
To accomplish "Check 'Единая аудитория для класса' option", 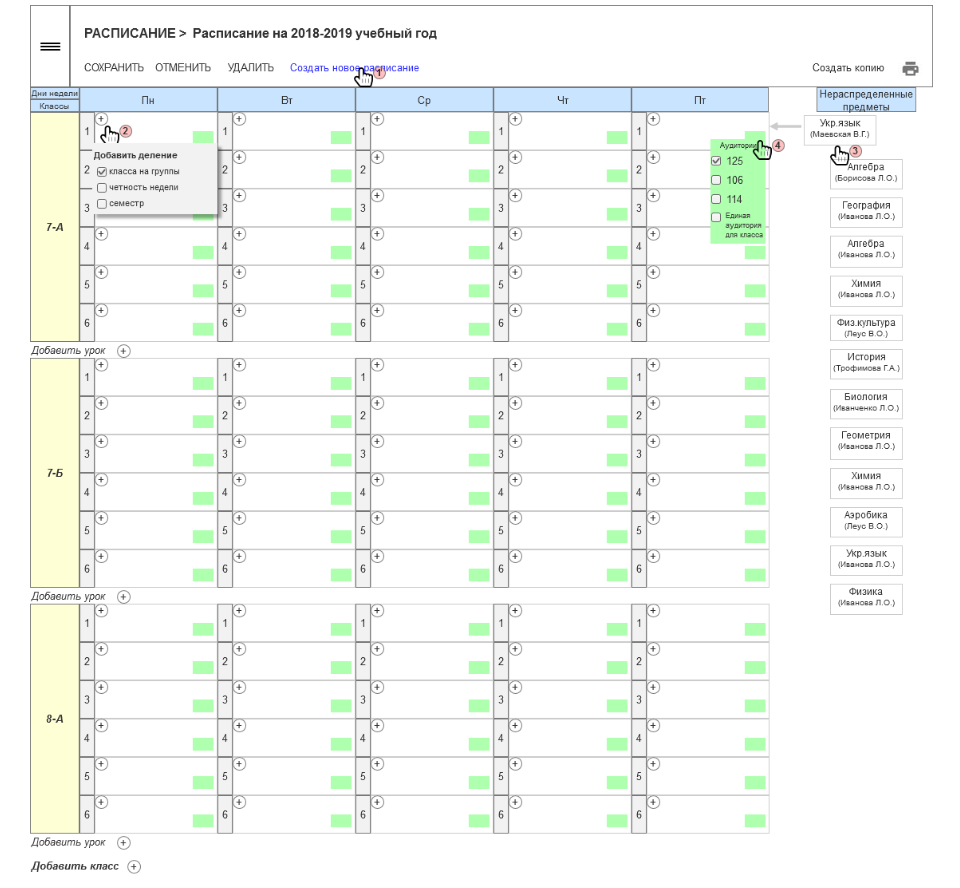I will [x=716, y=217].
